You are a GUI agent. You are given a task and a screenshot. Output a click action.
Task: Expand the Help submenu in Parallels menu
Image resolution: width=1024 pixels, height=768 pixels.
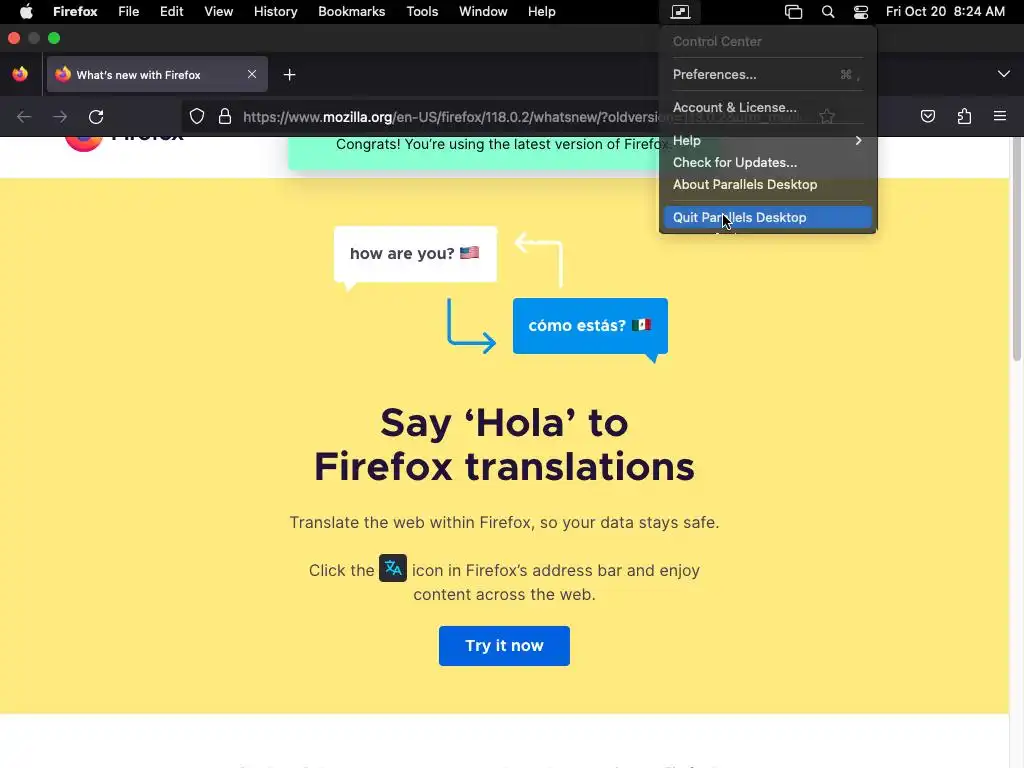(x=767, y=140)
